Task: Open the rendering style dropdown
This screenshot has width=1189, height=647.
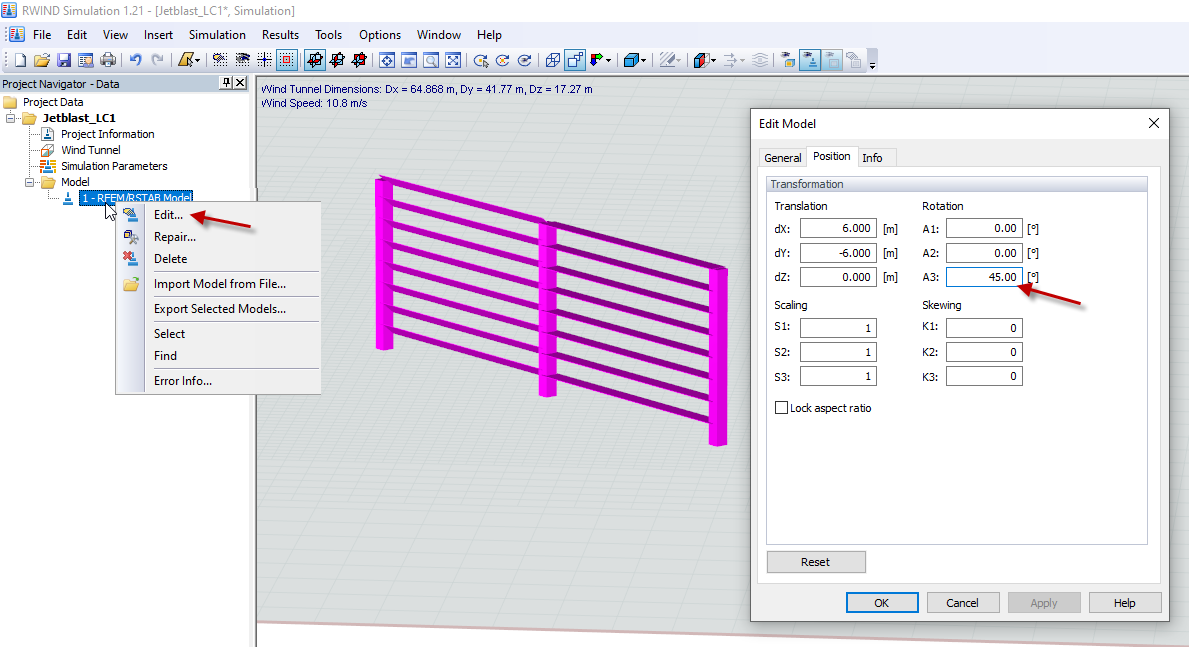Action: pyautogui.click(x=643, y=60)
